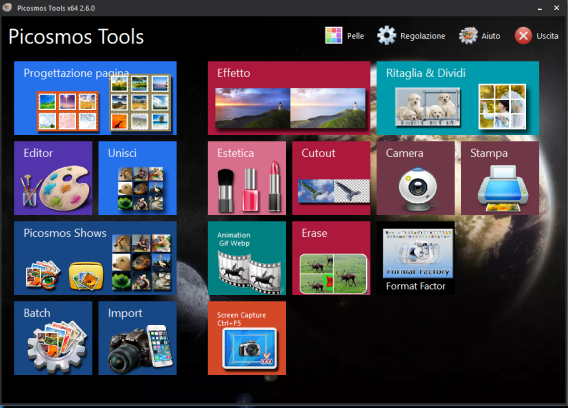Launch the Format Factory tile
The height and width of the screenshot is (408, 568).
coord(415,258)
